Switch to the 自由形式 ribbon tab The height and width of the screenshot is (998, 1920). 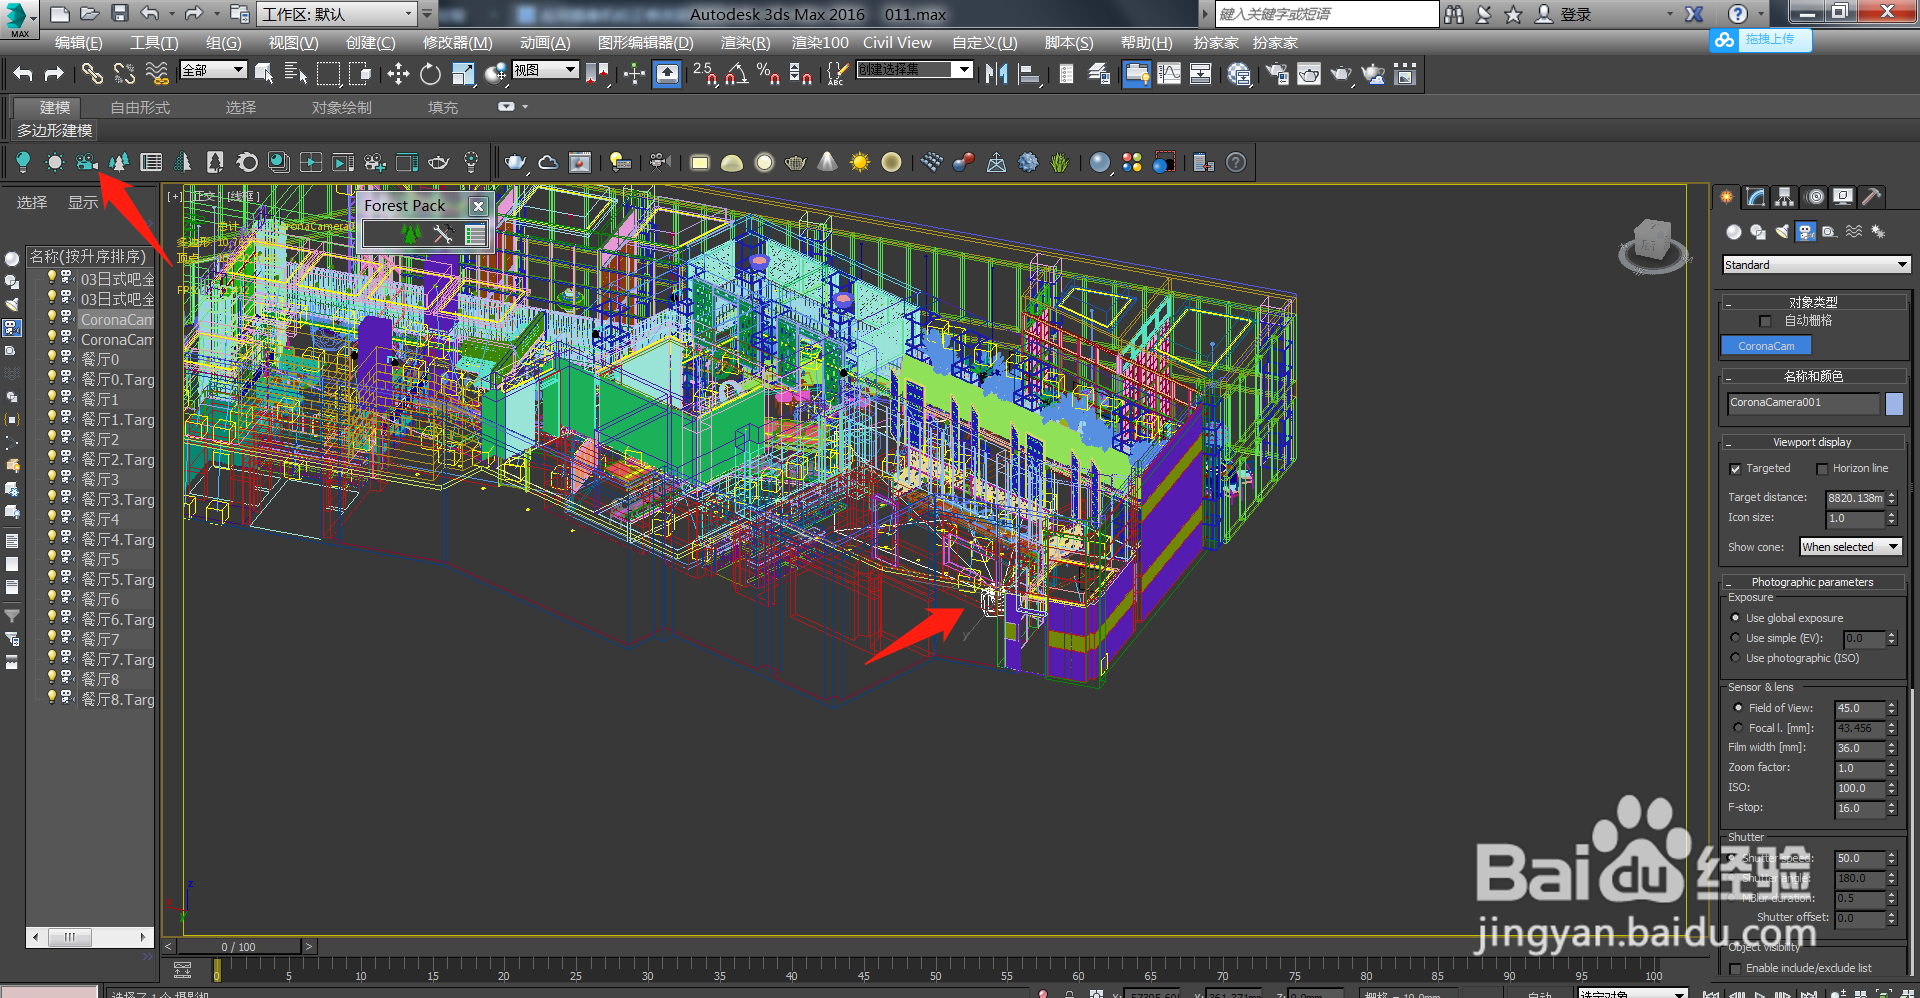[x=140, y=107]
